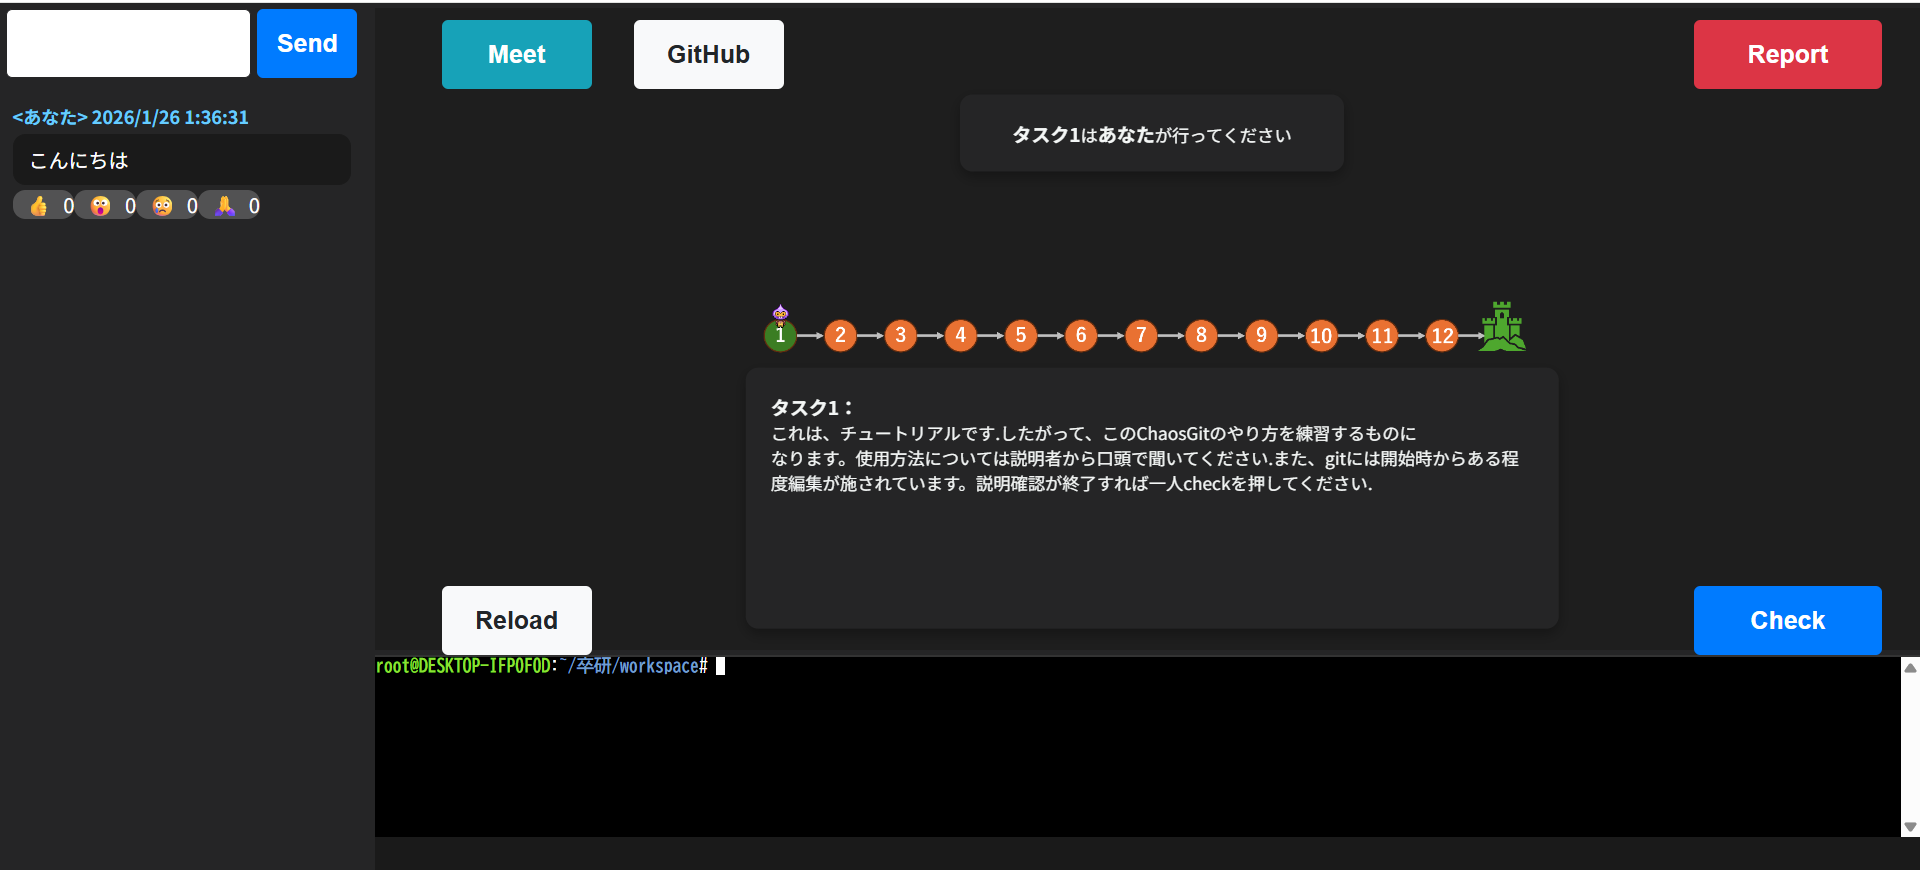Click task node 12 before the castle
This screenshot has width=1920, height=870.
click(x=1442, y=335)
